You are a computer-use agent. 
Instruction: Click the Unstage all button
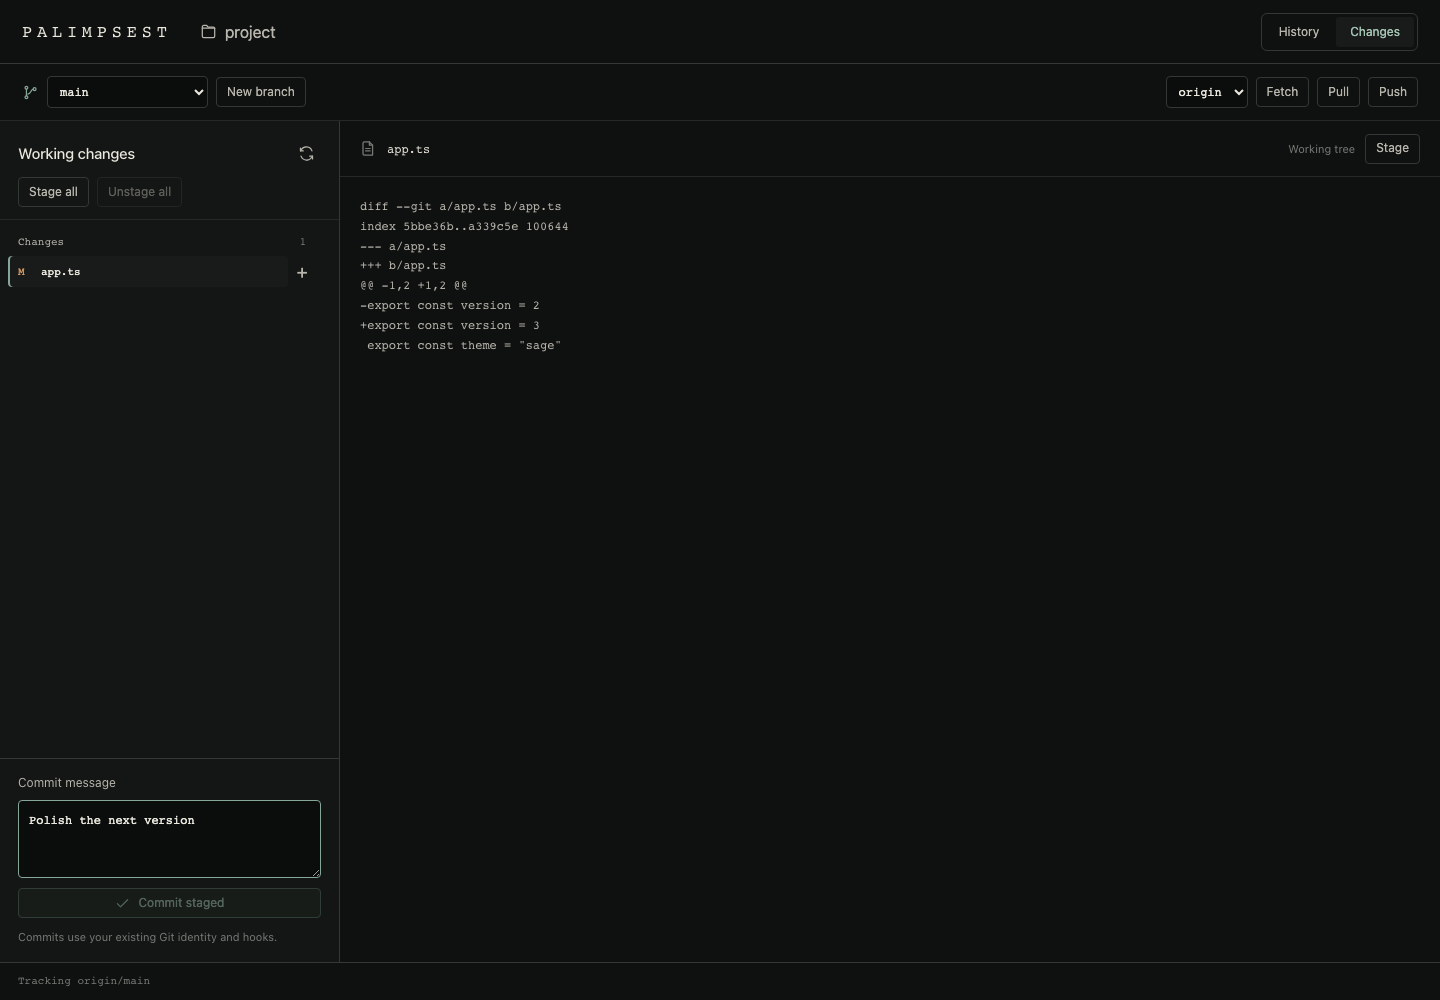pyautogui.click(x=139, y=192)
